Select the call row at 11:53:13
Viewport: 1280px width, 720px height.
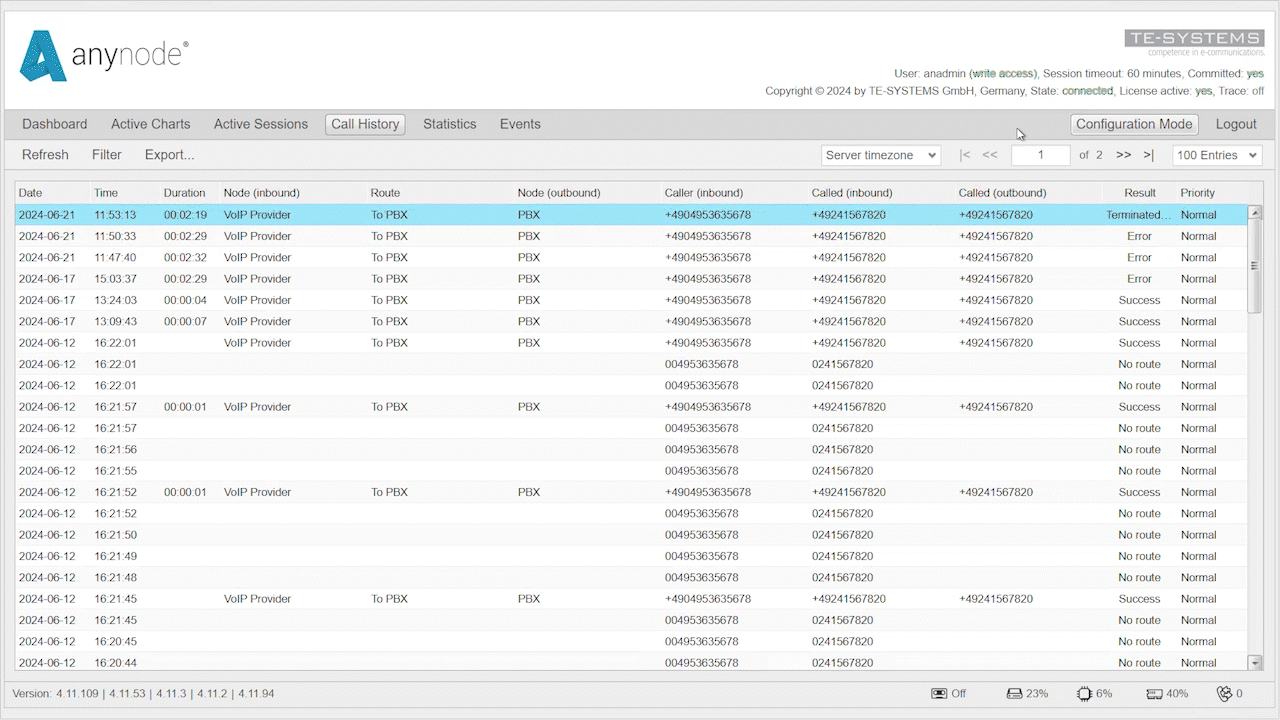click(x=632, y=215)
